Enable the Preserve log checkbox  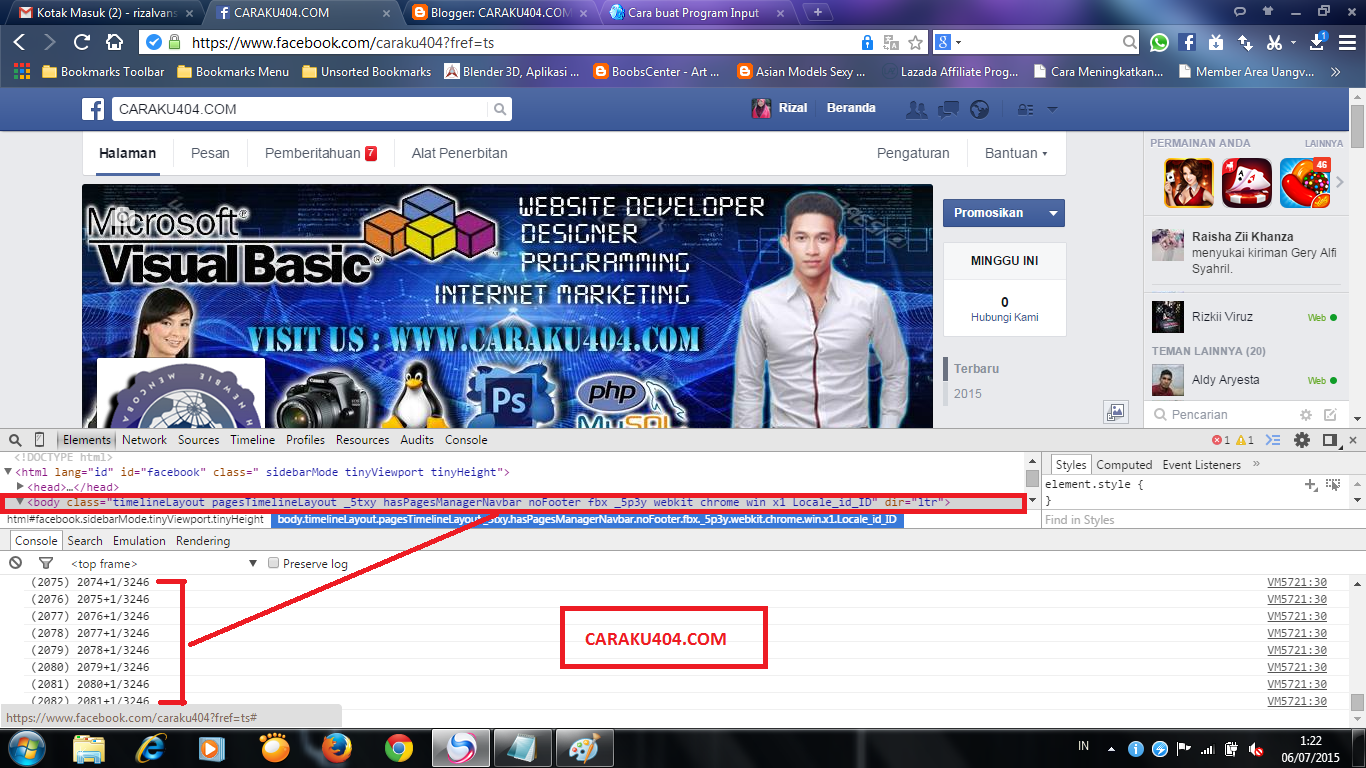tap(274, 564)
